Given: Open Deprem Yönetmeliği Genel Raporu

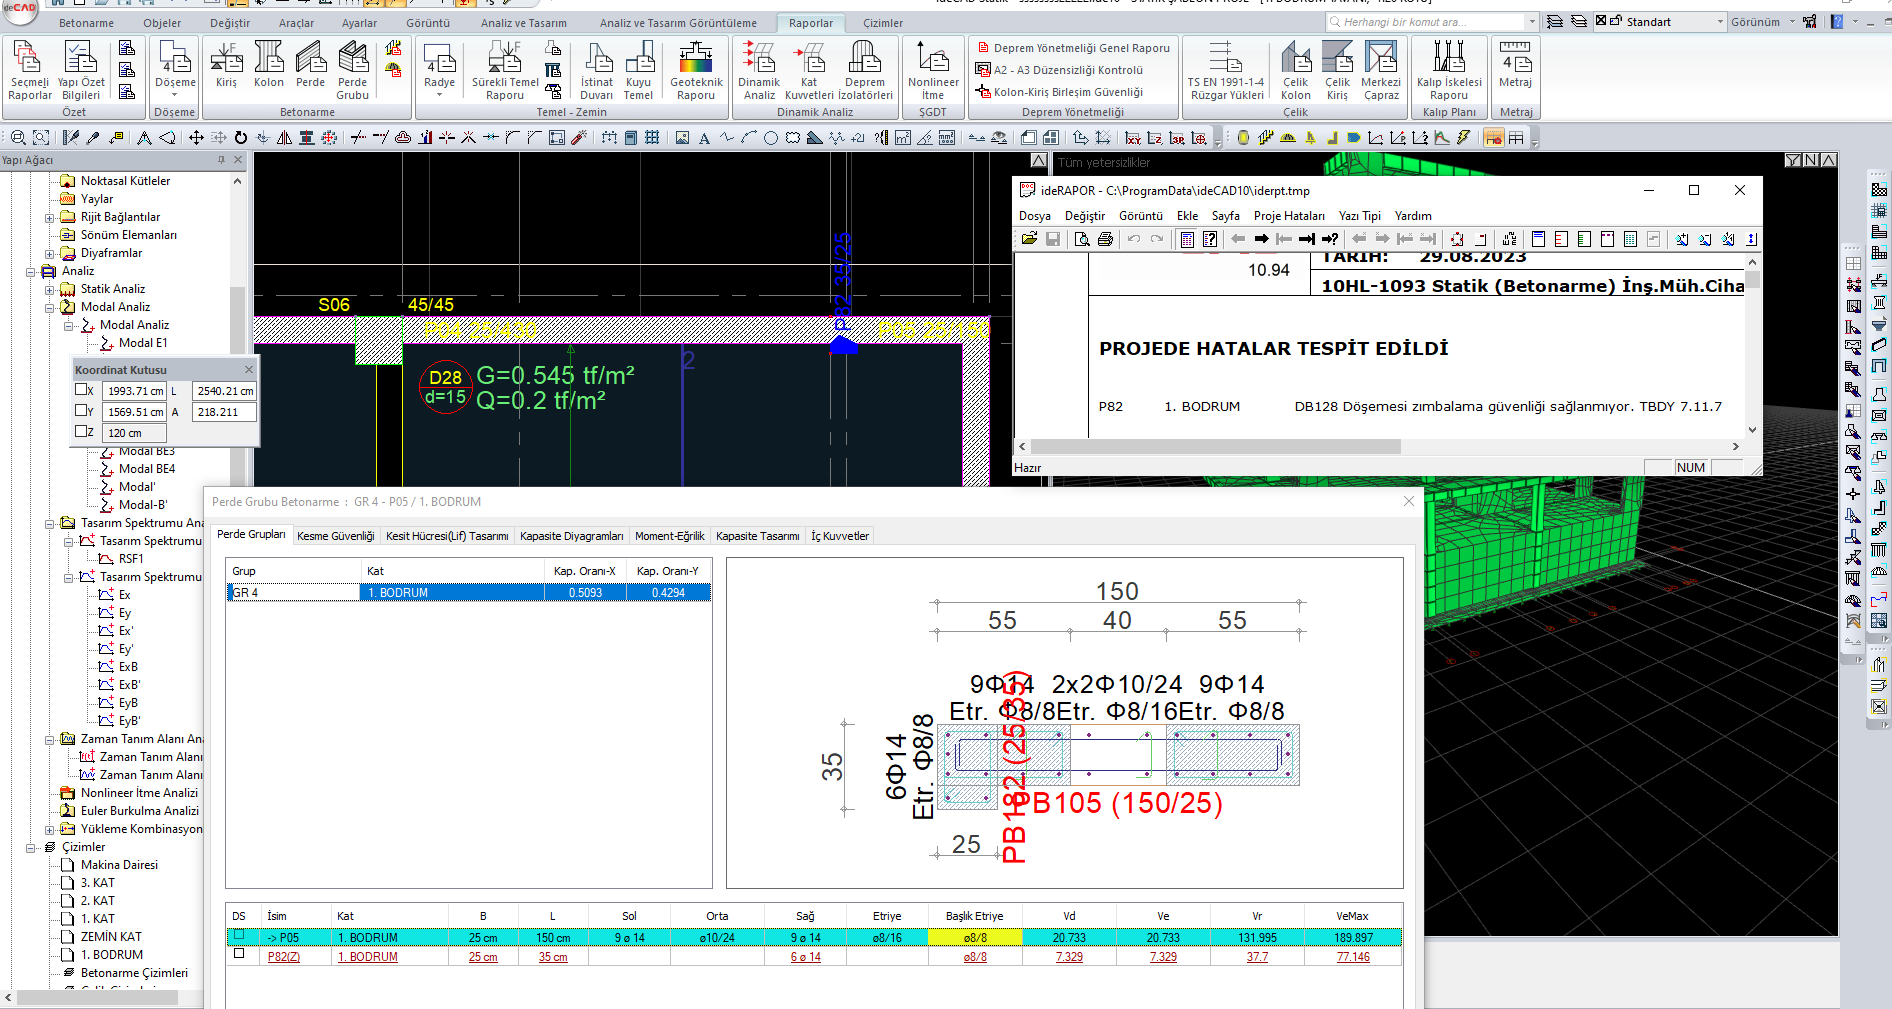Looking at the screenshot, I should coord(1073,48).
